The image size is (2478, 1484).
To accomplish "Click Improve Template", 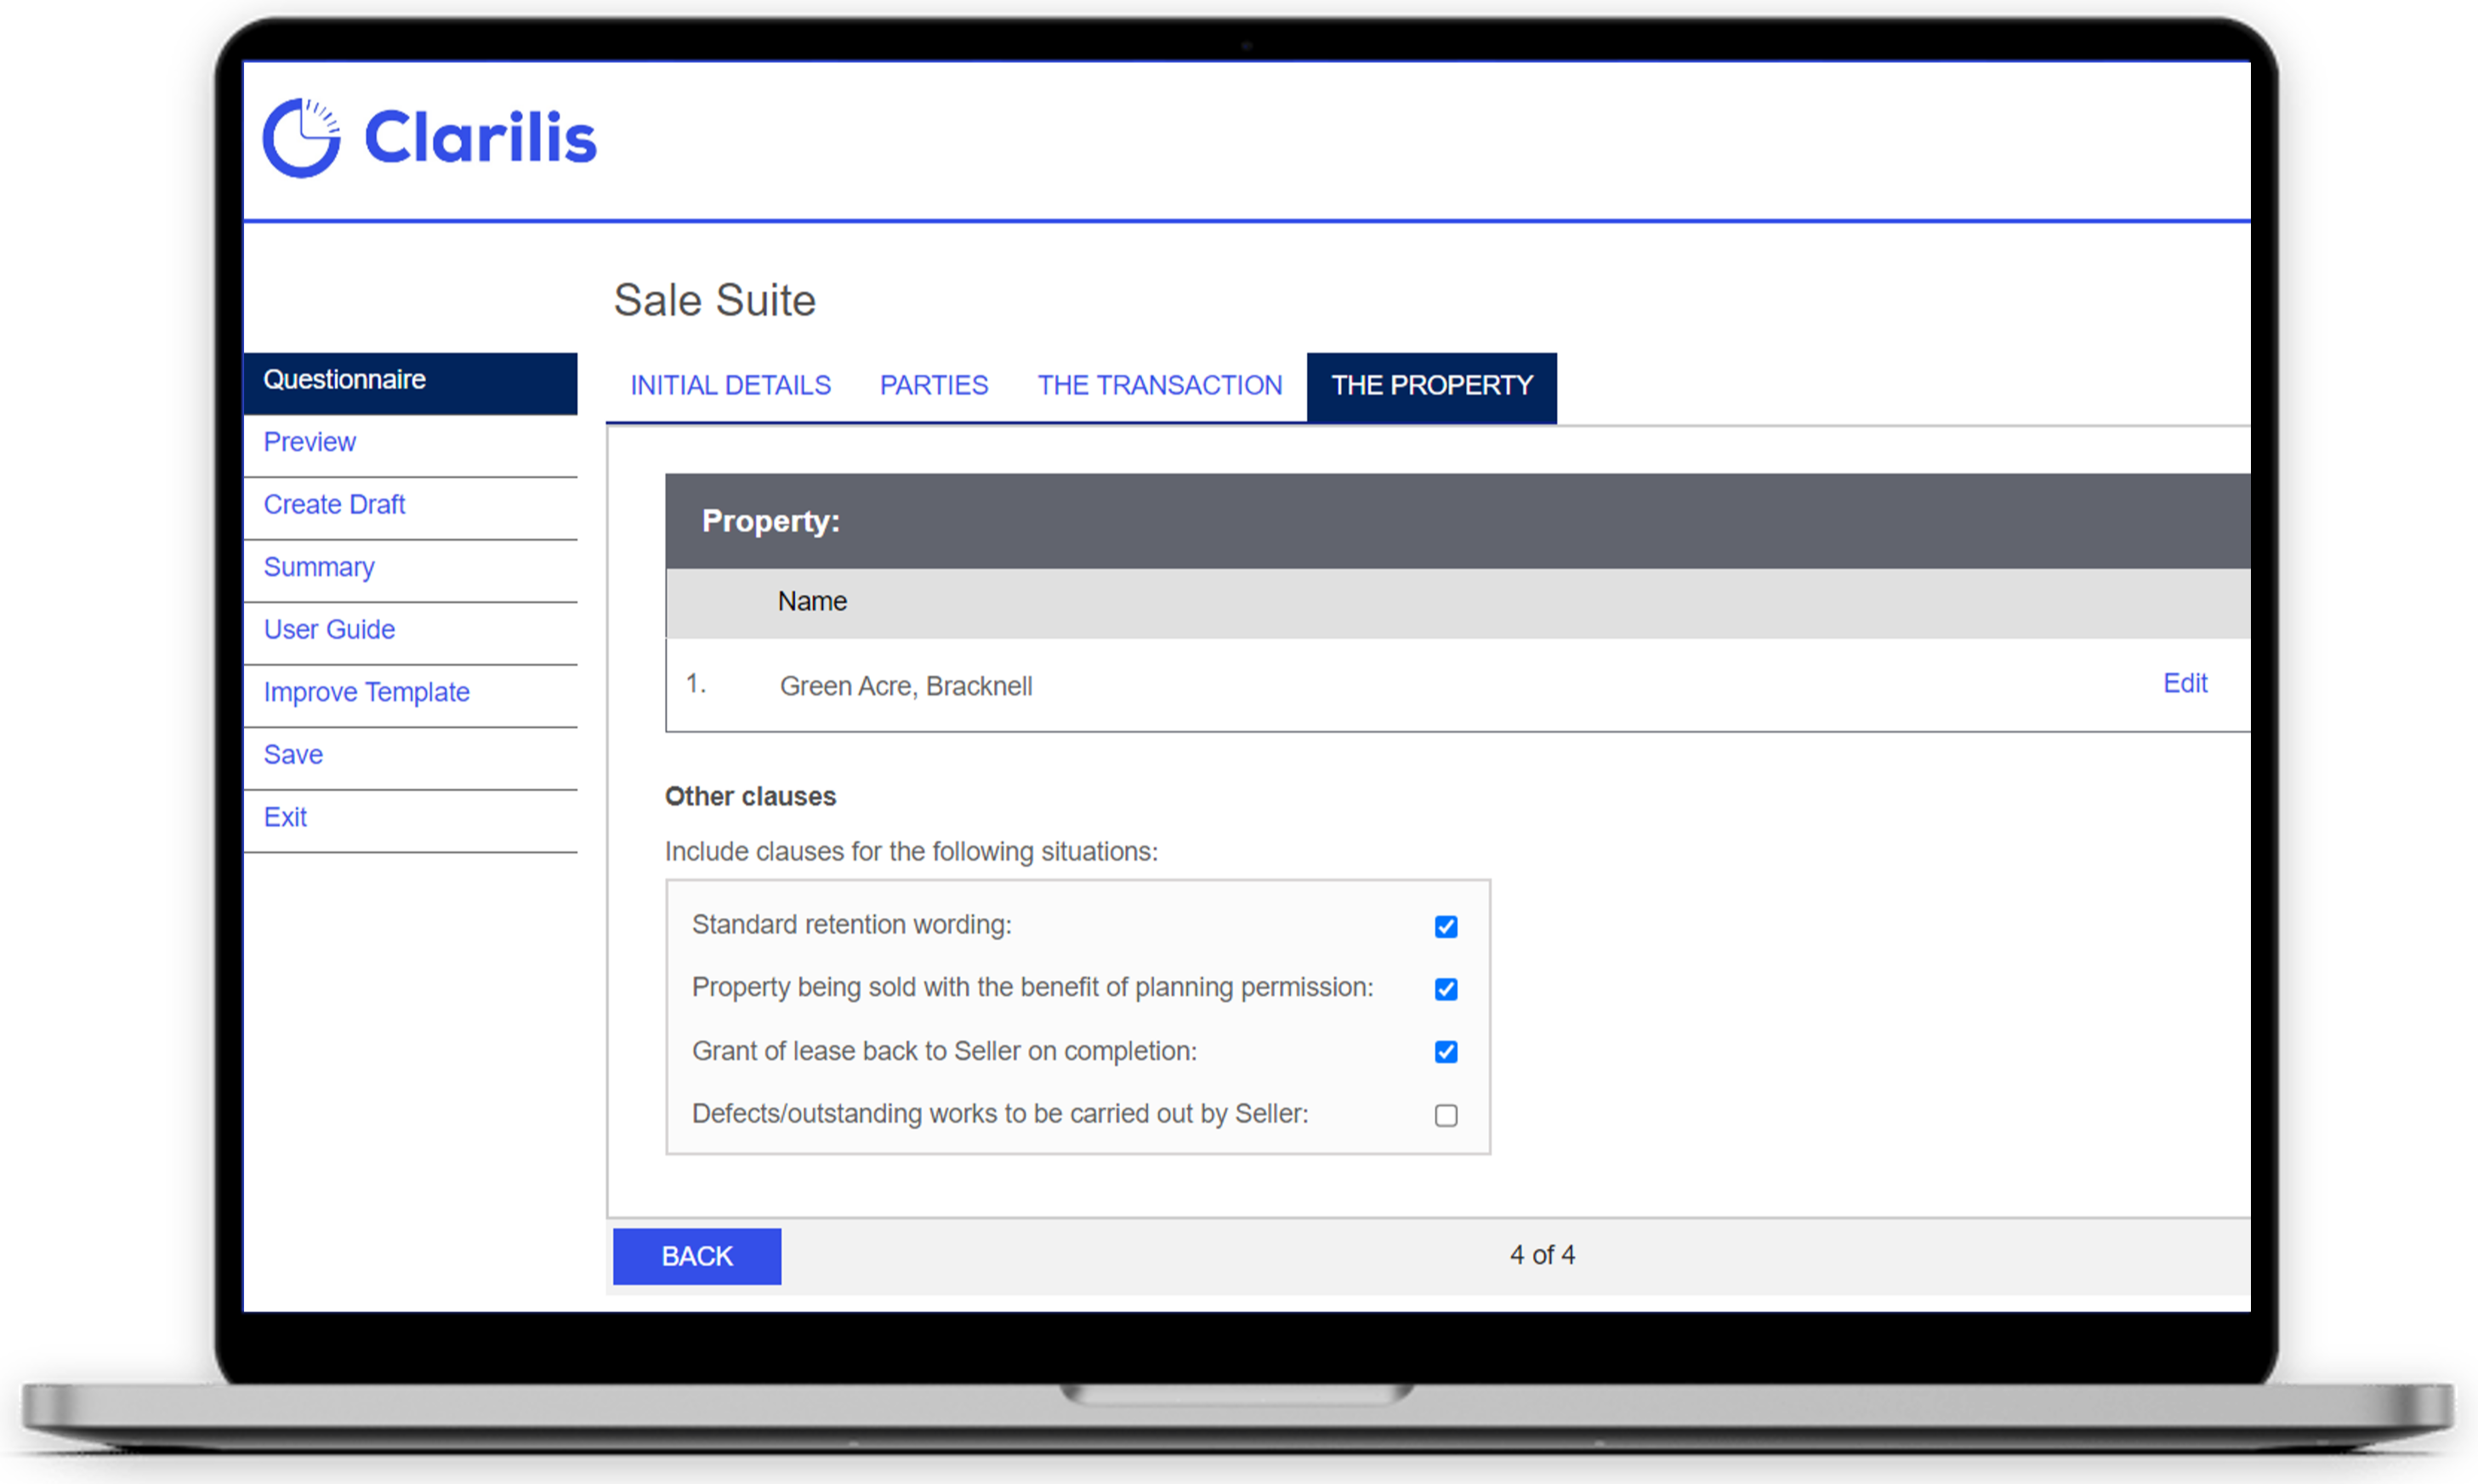I will point(366,691).
